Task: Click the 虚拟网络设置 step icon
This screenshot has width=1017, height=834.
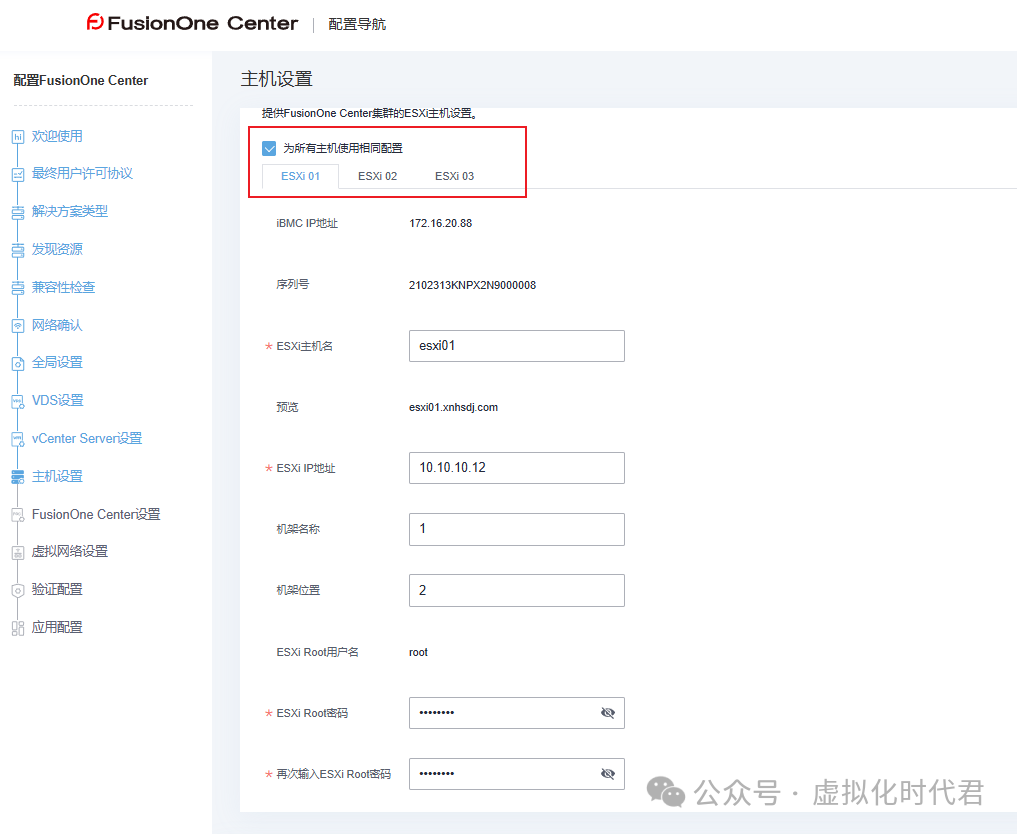Action: [x=18, y=553]
